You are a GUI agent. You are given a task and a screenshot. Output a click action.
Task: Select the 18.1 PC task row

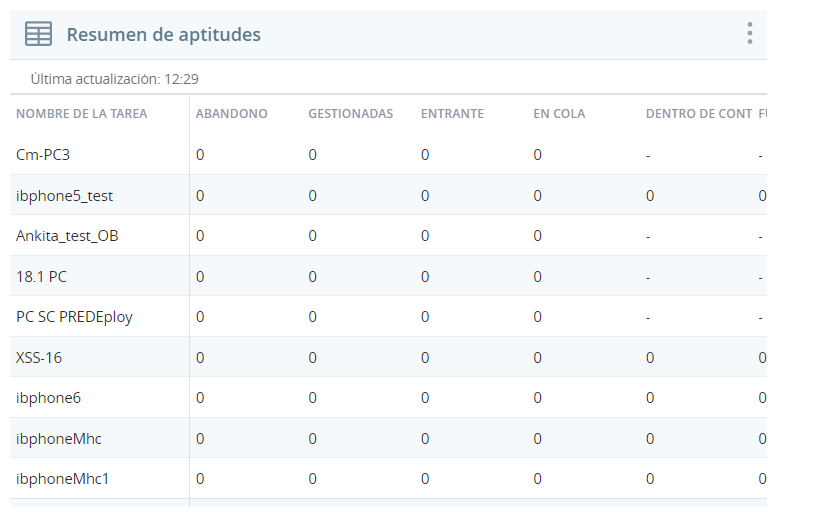(388, 276)
